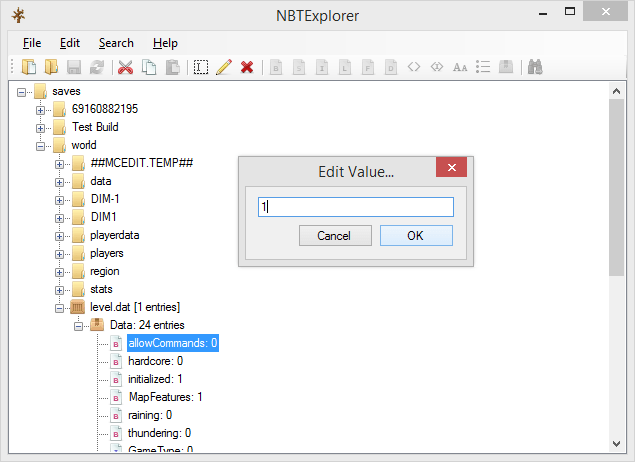This screenshot has width=635, height=462.
Task: Expand the ##MCEDIT.TEMP## folder
Action: coord(59,164)
